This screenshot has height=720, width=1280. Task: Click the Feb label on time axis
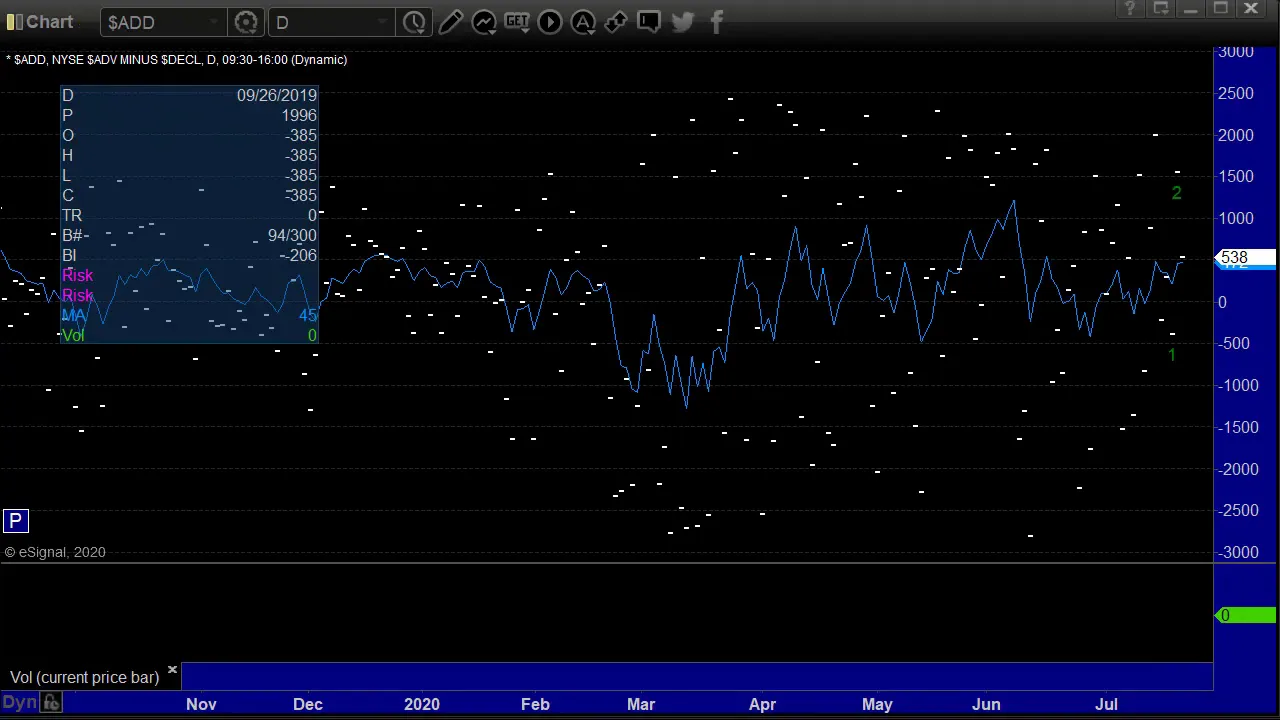535,704
